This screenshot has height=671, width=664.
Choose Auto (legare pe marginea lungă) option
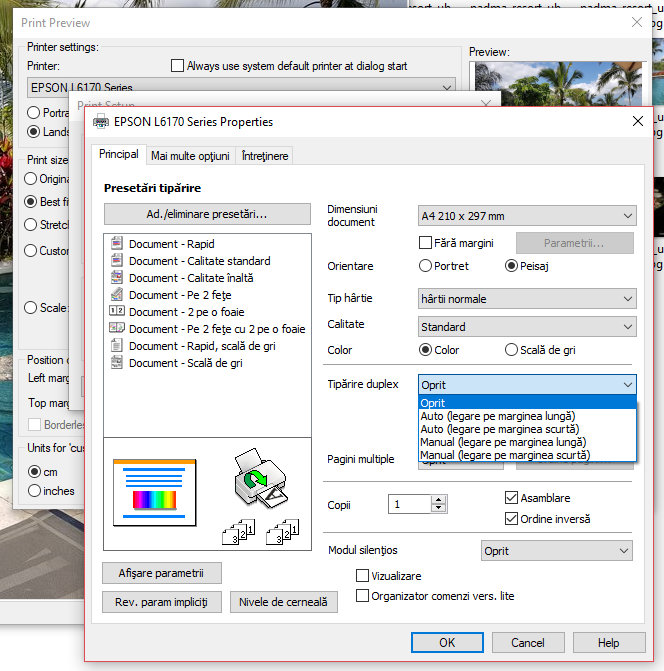click(498, 416)
